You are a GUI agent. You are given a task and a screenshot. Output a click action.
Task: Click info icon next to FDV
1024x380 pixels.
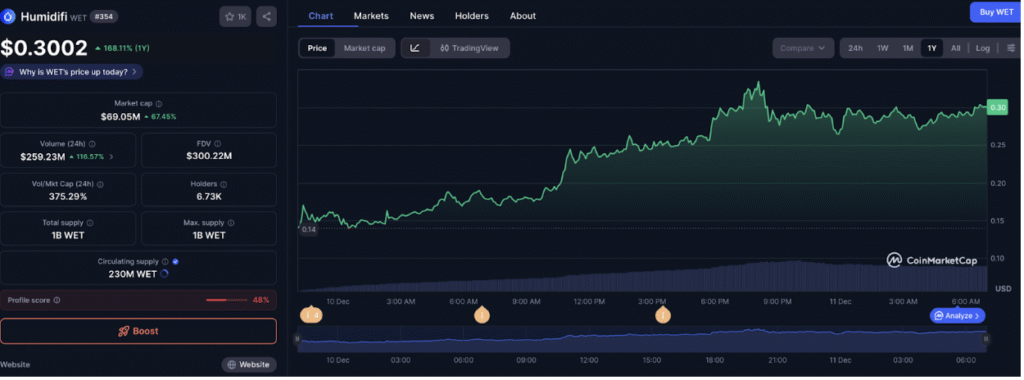coord(217,144)
